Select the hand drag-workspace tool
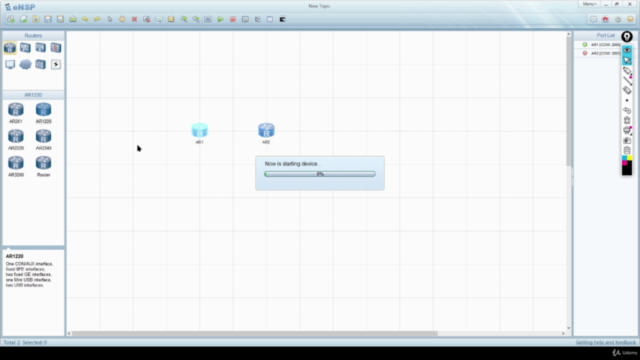 pos(122,19)
